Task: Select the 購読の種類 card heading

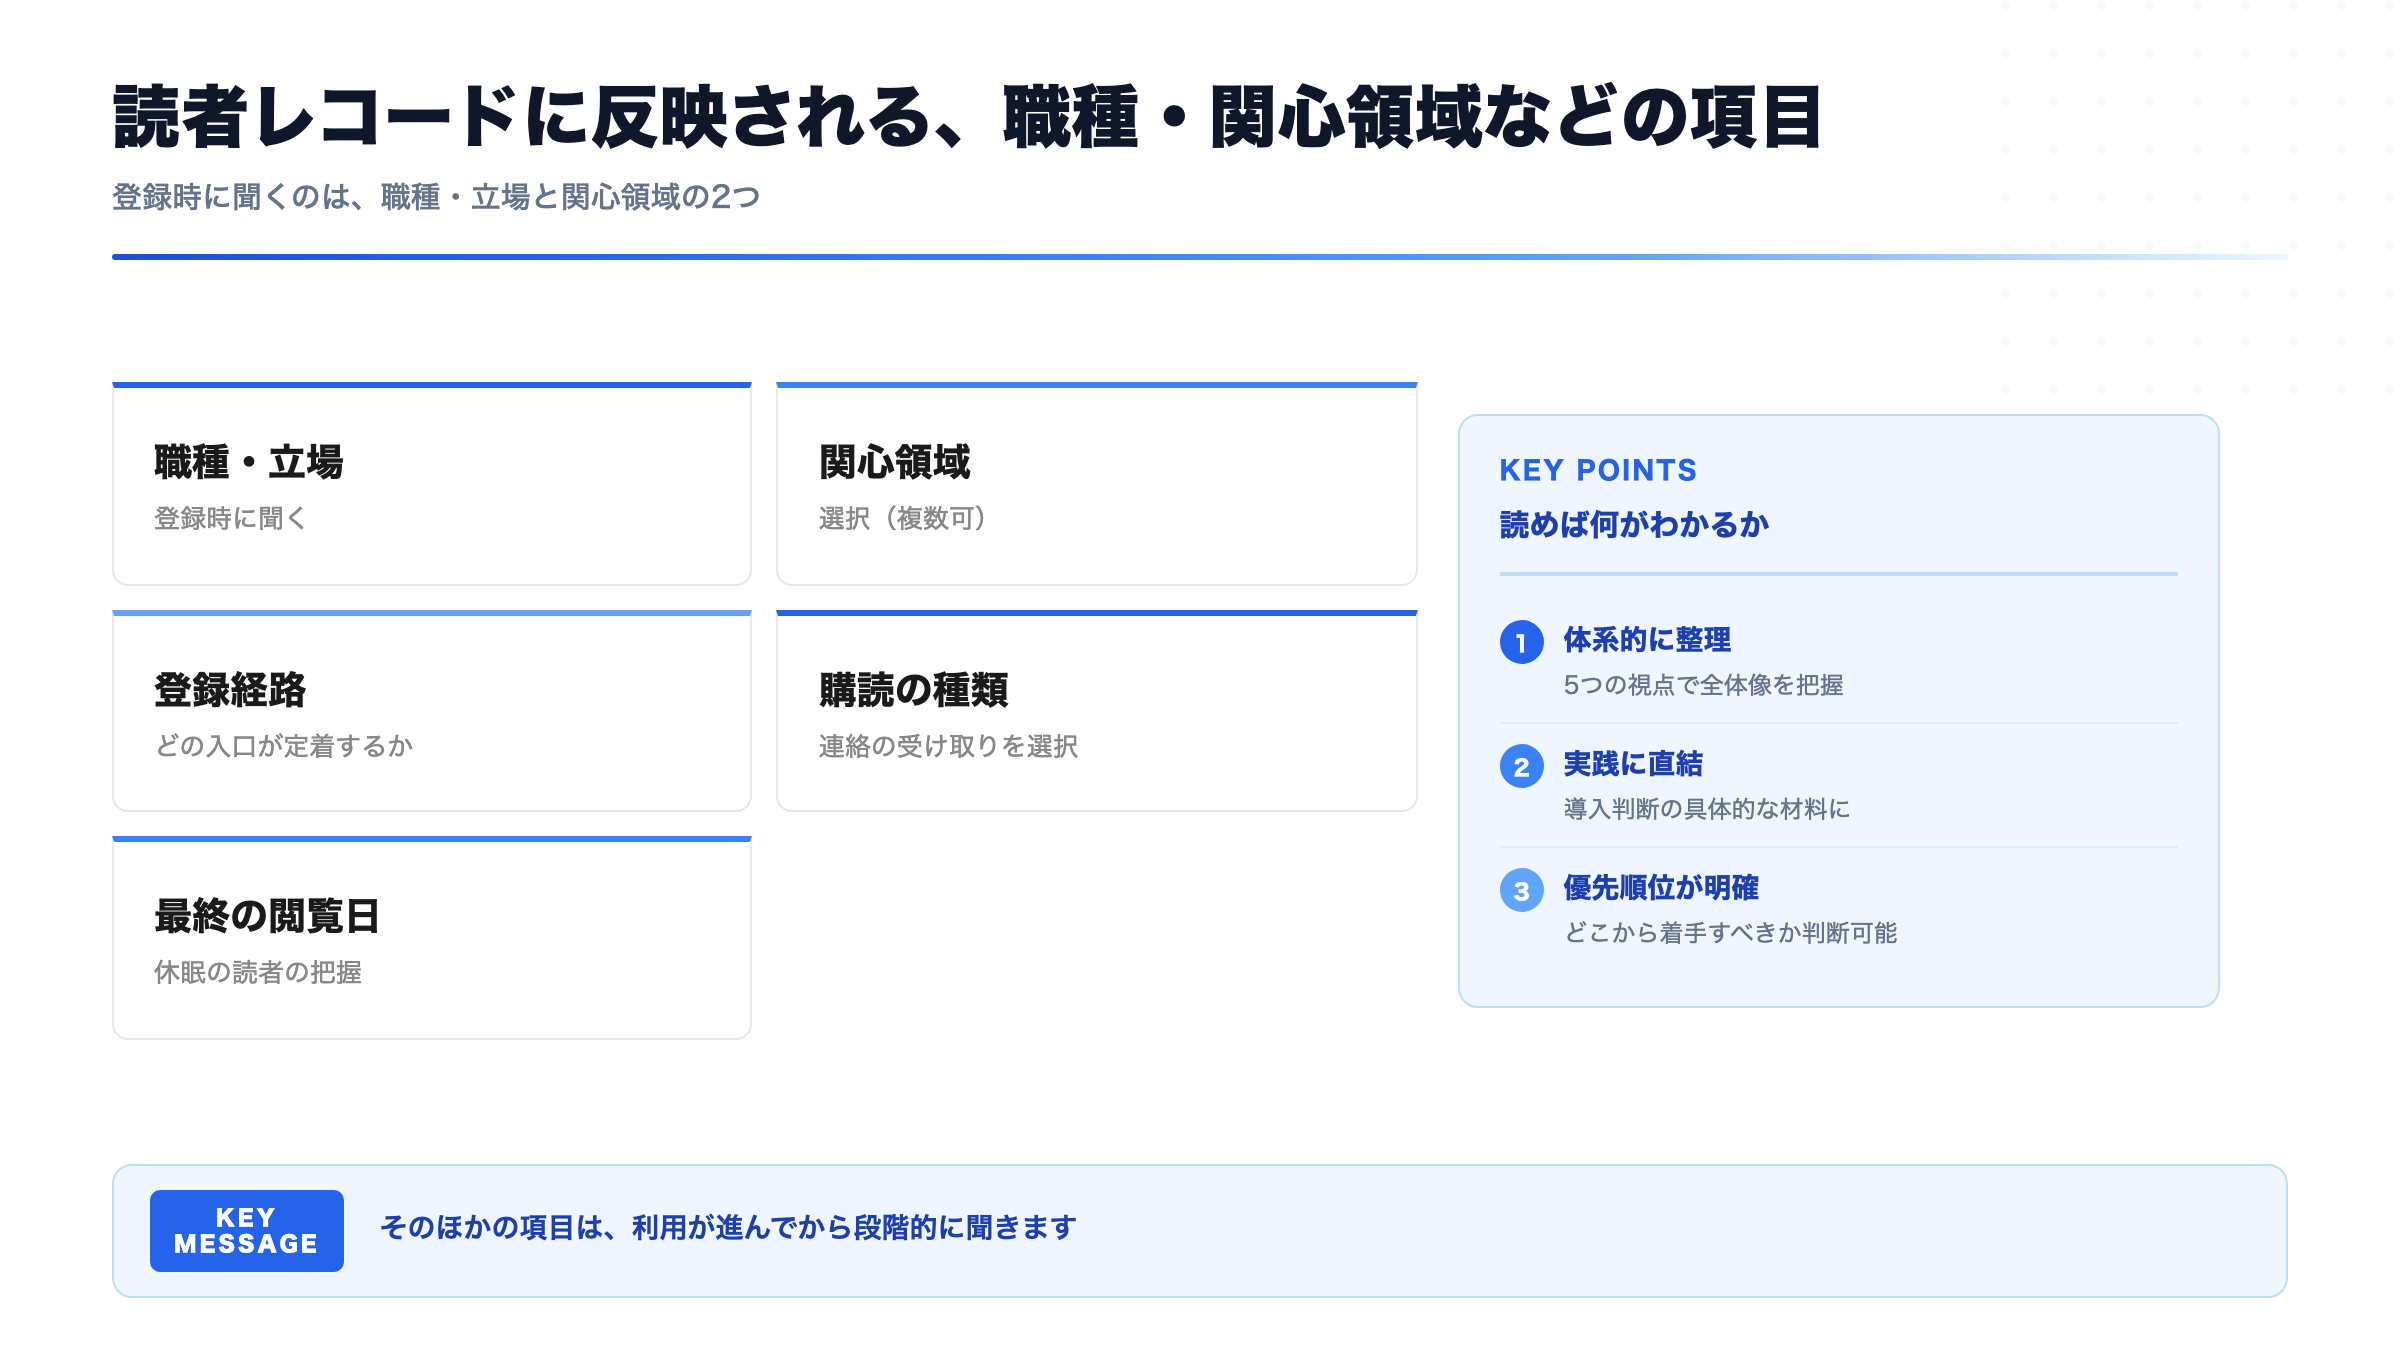Action: [x=913, y=690]
